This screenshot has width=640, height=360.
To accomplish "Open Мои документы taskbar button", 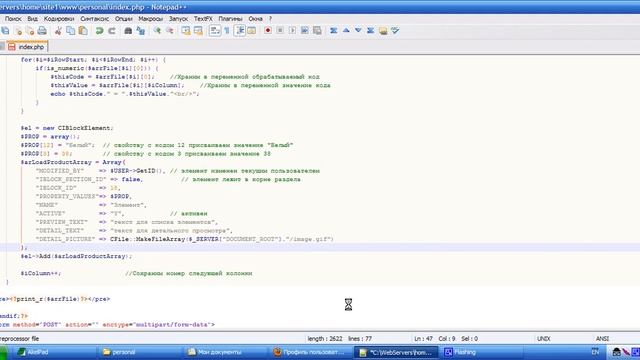I will pos(226,352).
